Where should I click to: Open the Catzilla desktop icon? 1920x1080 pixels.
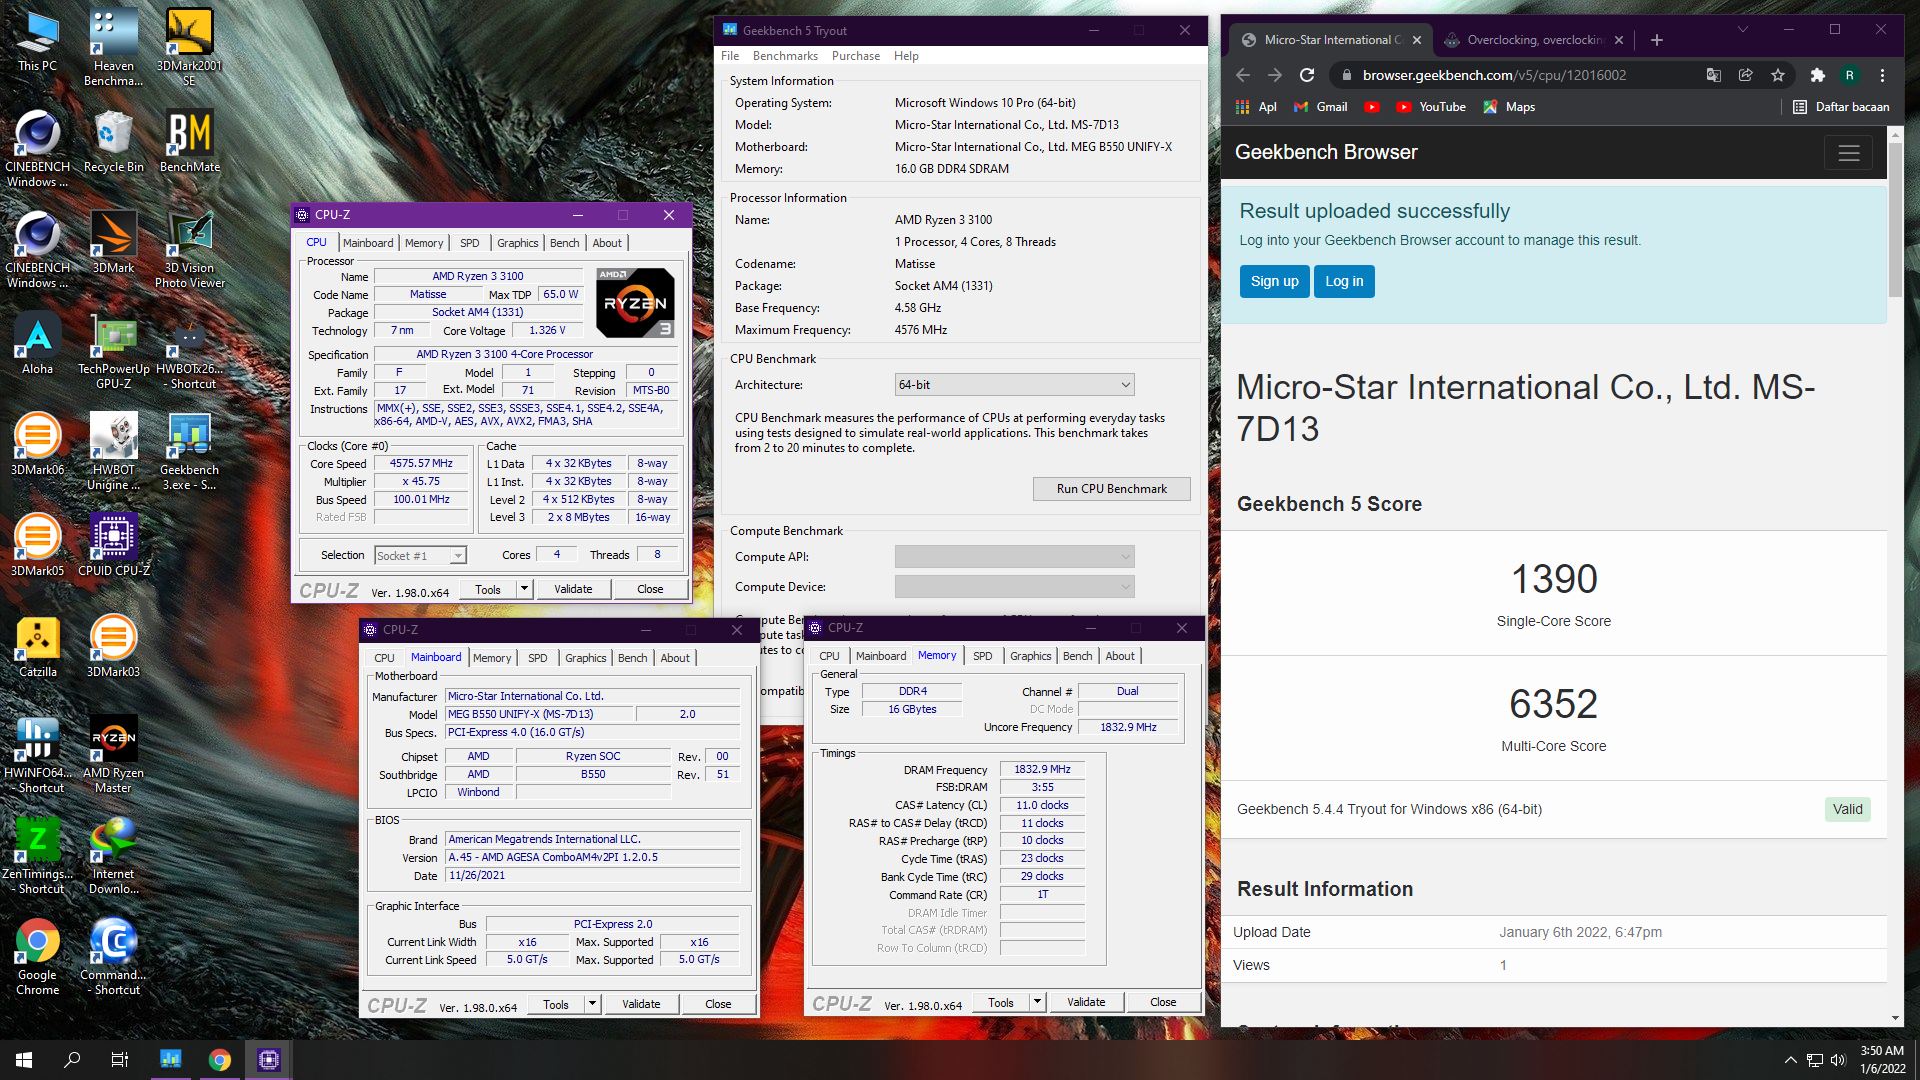37,646
